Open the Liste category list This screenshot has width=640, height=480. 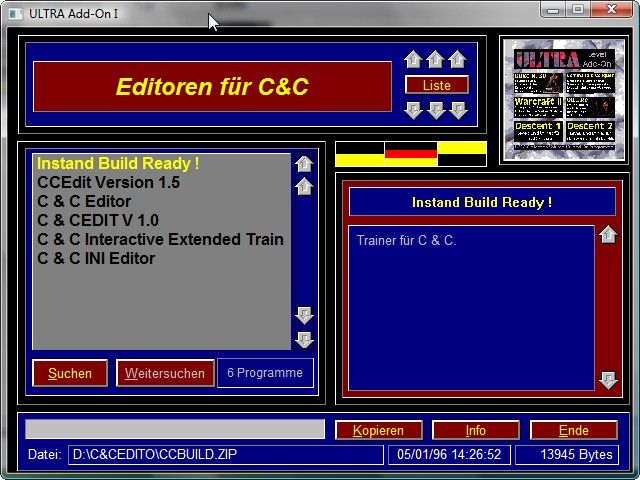tap(436, 86)
